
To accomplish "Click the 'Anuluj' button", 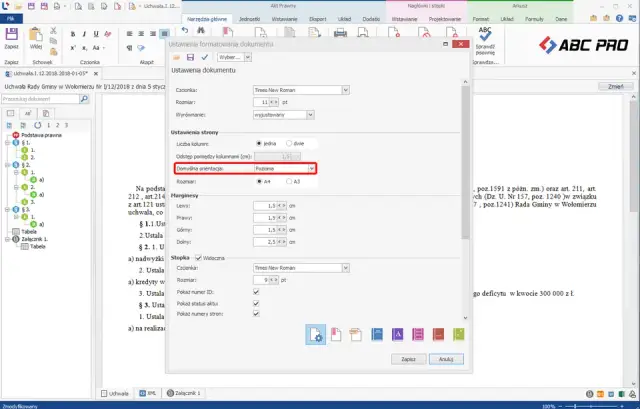I will [x=446, y=358].
